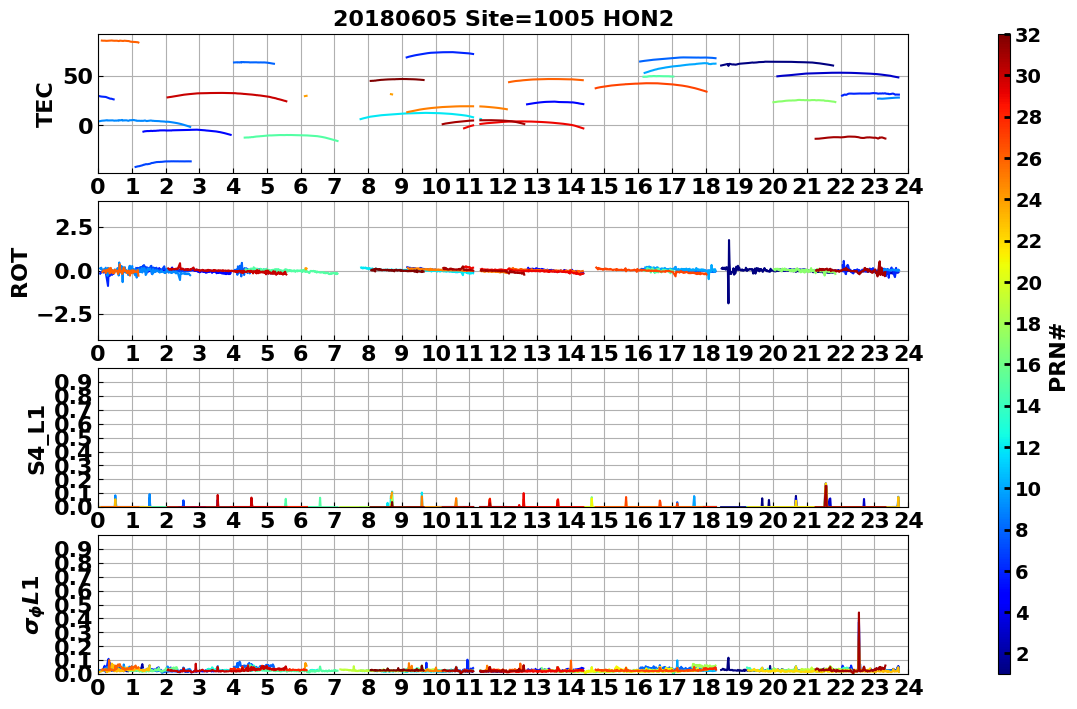Click the plot title "20180605 Site=1005 HON2"
Screen dimensions: 1077x709
point(503,19)
